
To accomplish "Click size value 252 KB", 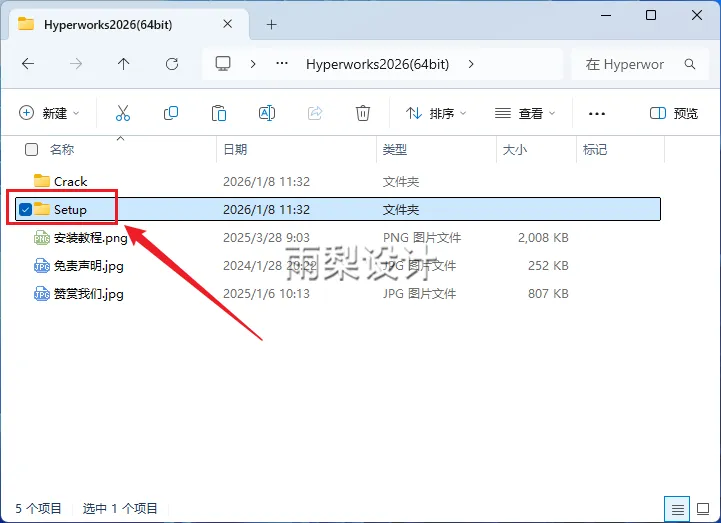I will [548, 266].
